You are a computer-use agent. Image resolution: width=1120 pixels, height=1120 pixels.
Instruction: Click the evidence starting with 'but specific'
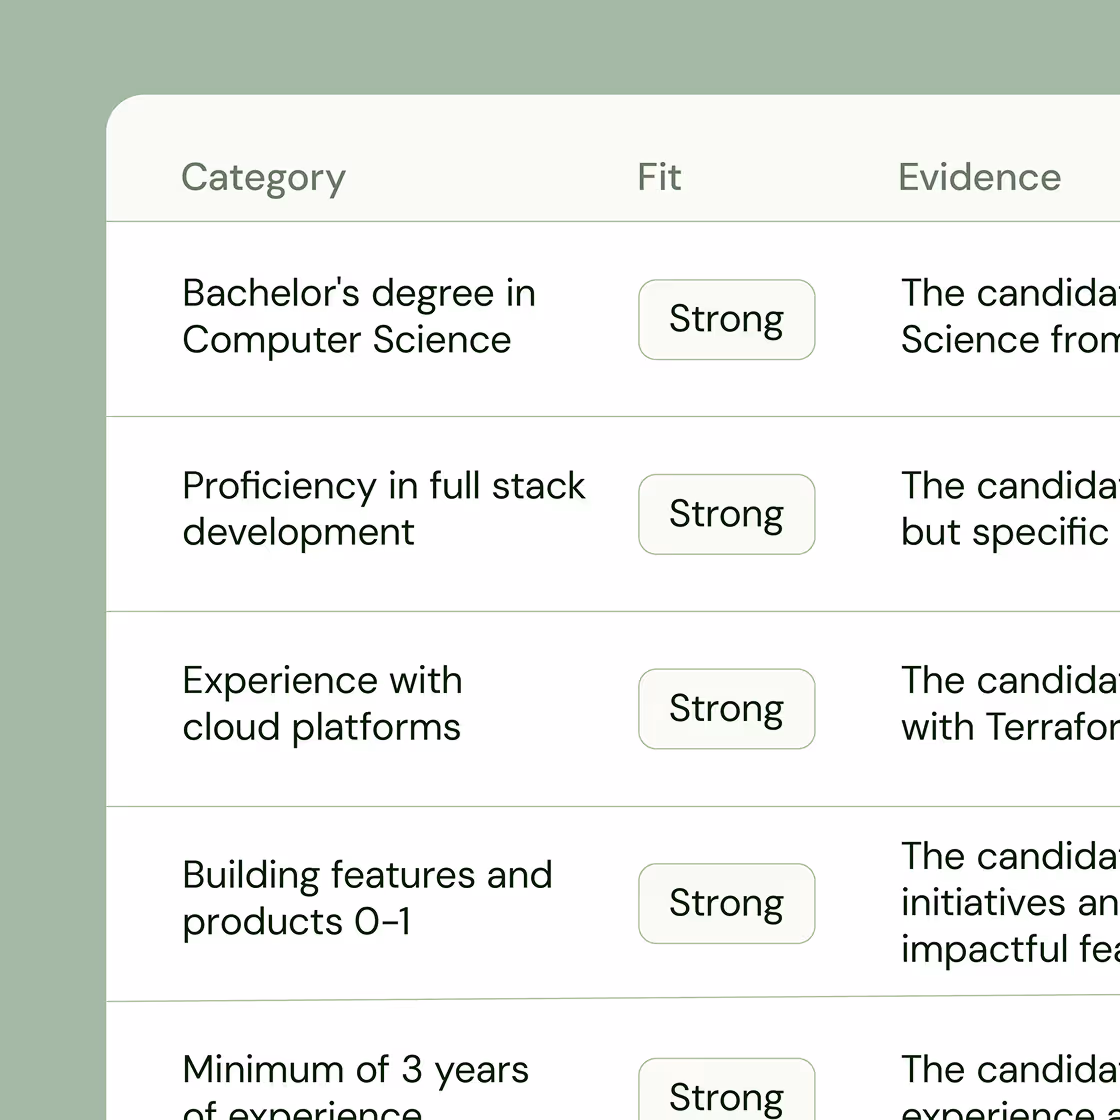coord(1000,531)
